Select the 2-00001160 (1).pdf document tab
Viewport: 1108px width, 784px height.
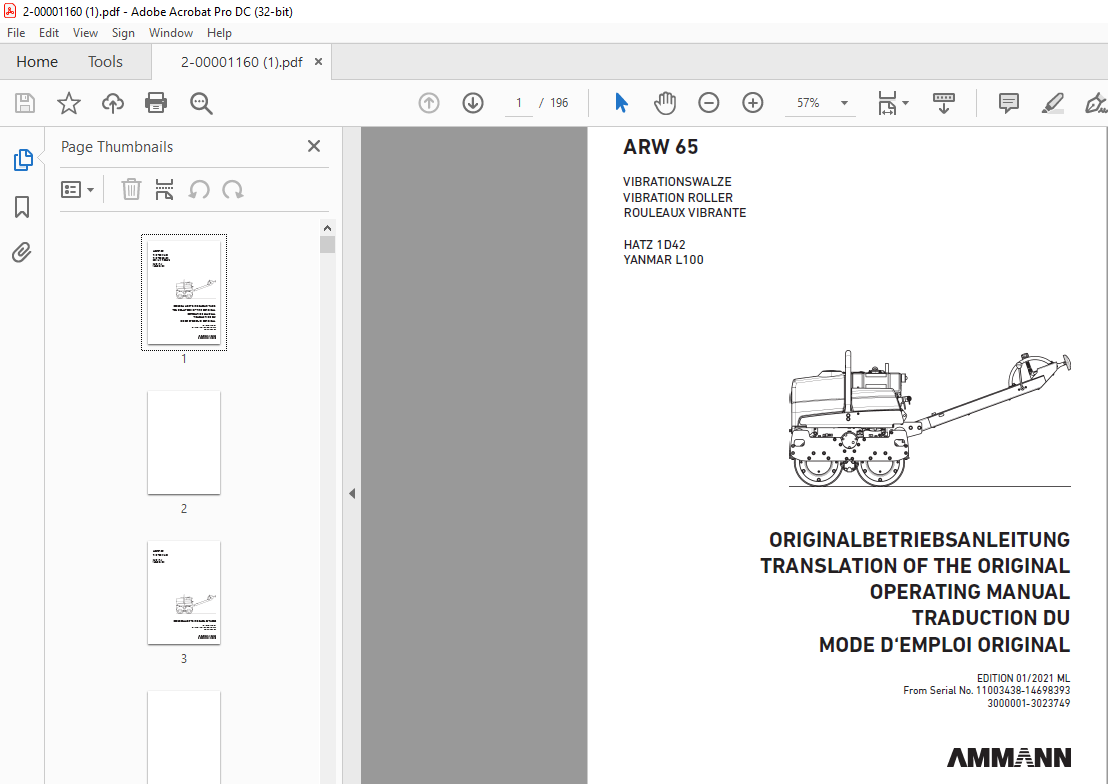click(x=241, y=62)
